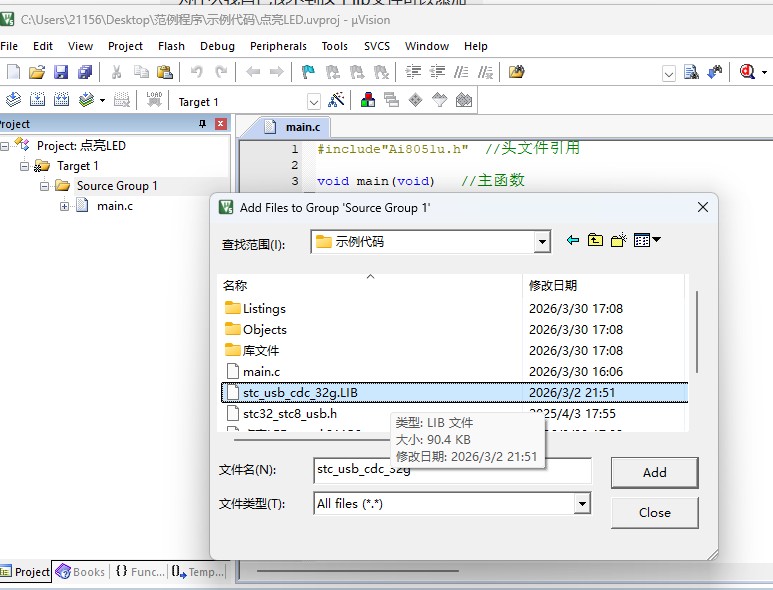Image resolution: width=773 pixels, height=590 pixels.
Task: Collapse the Target 1 tree node
Action: (24, 166)
